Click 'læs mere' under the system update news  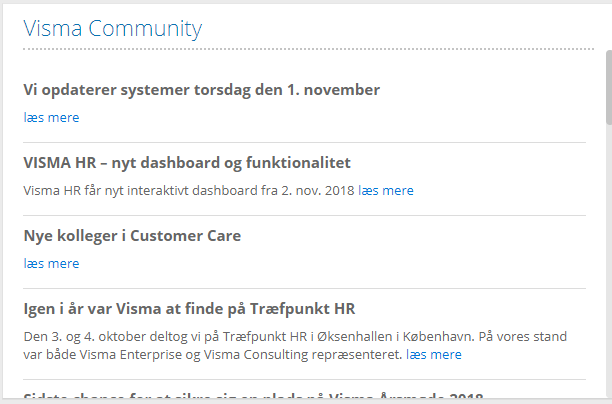51,117
